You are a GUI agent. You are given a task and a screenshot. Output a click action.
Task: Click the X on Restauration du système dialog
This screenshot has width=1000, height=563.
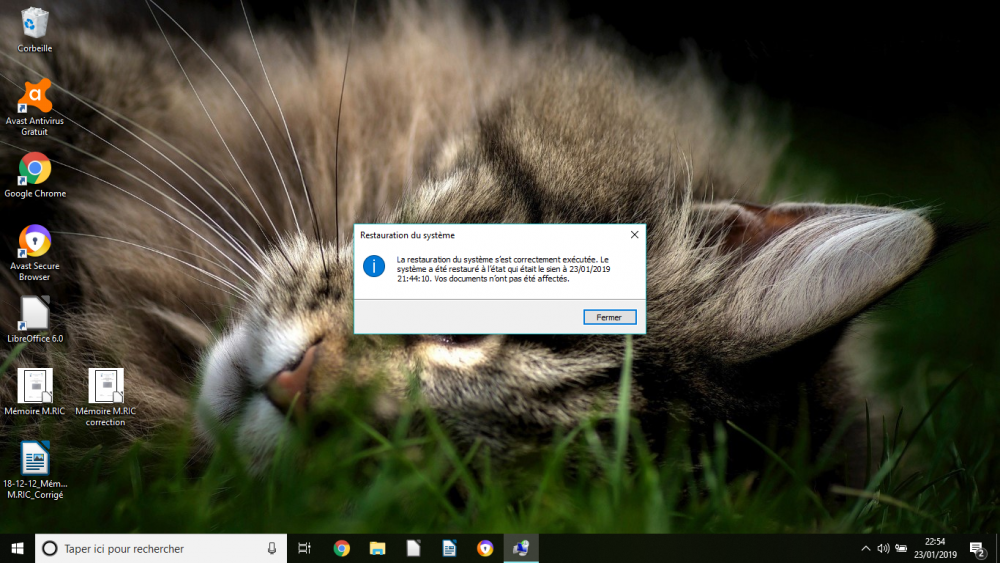[x=635, y=235]
